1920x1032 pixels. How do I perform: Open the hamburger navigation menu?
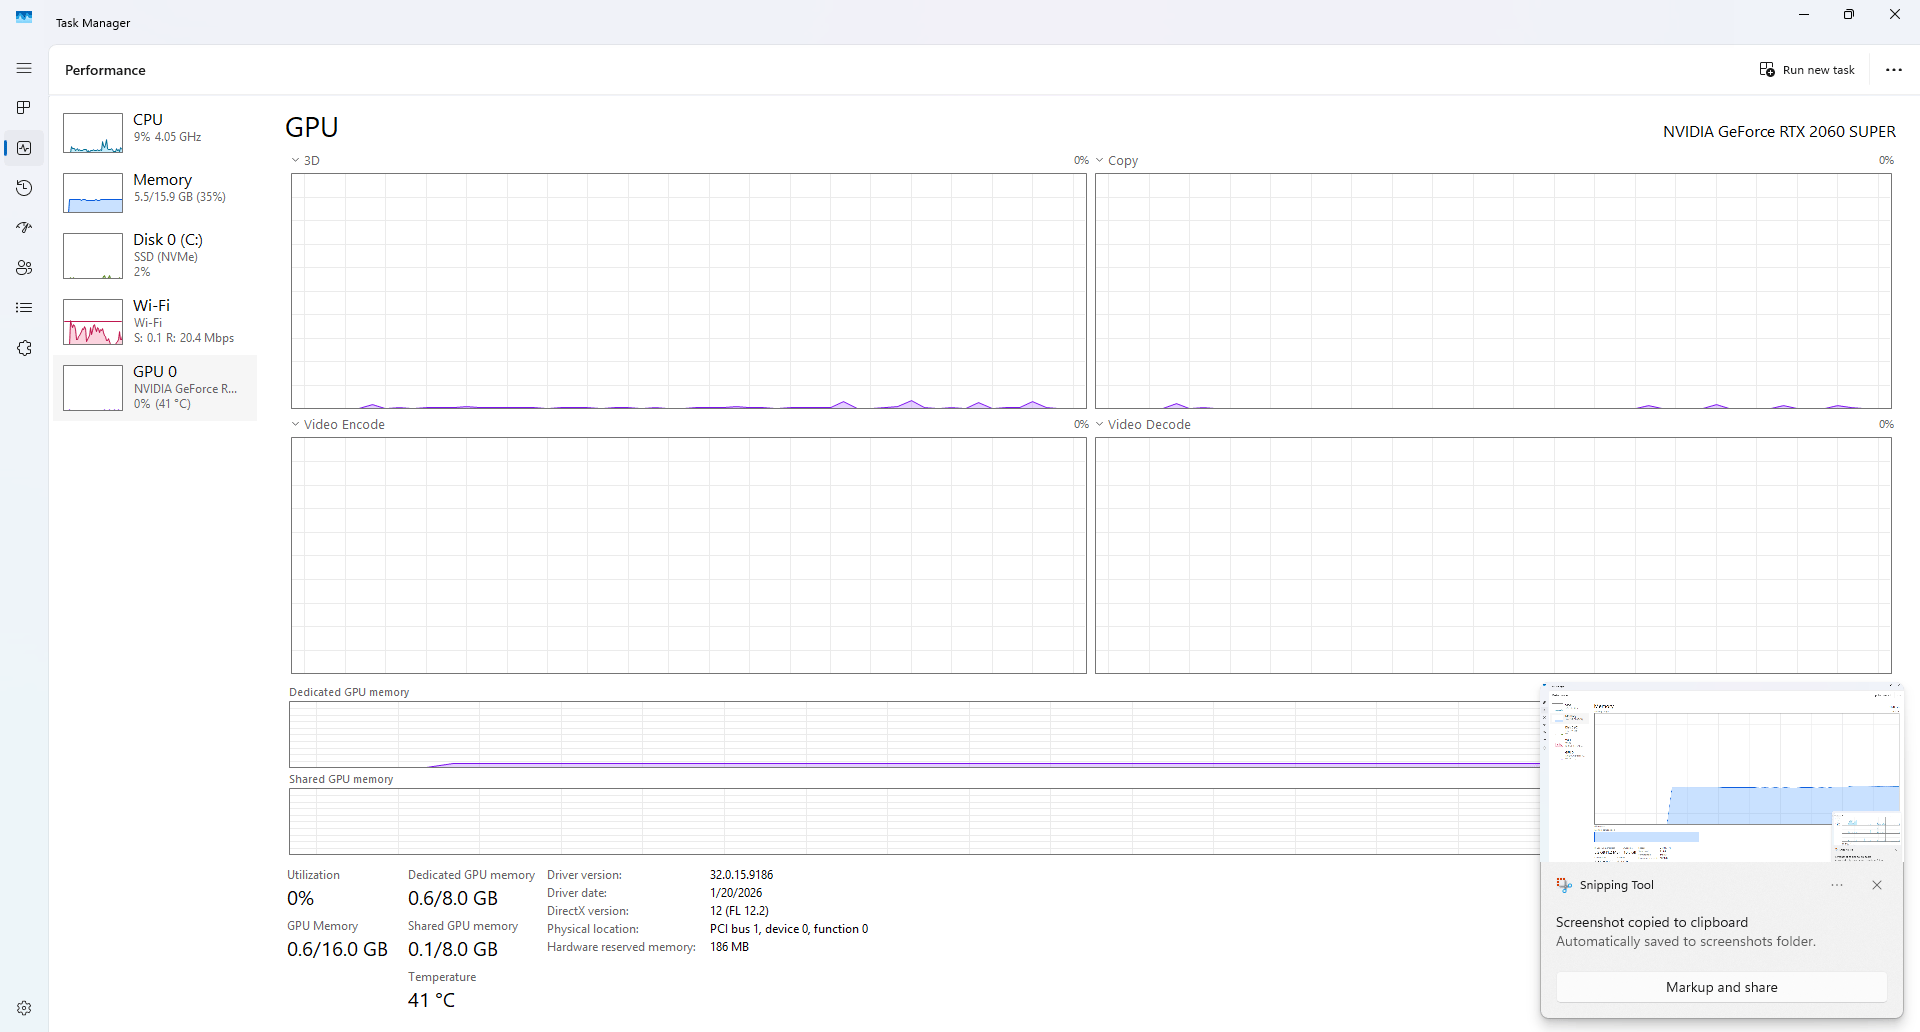tap(24, 68)
